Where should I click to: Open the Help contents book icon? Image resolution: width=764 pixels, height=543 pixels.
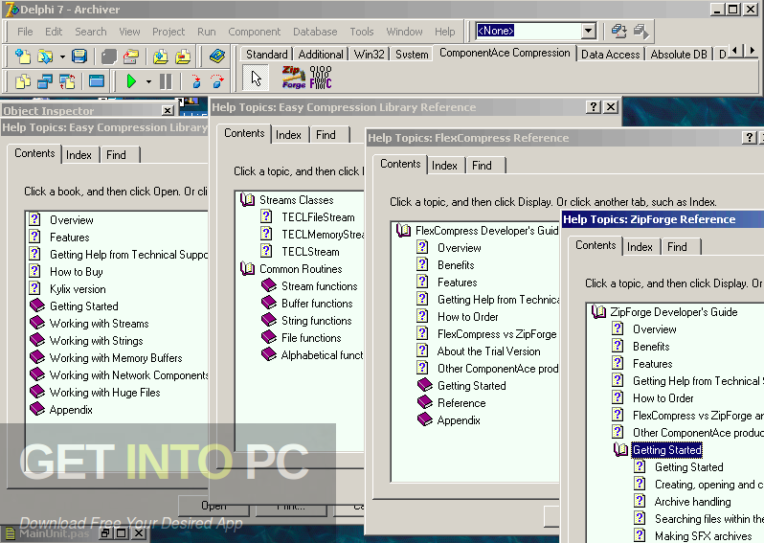coord(217,57)
